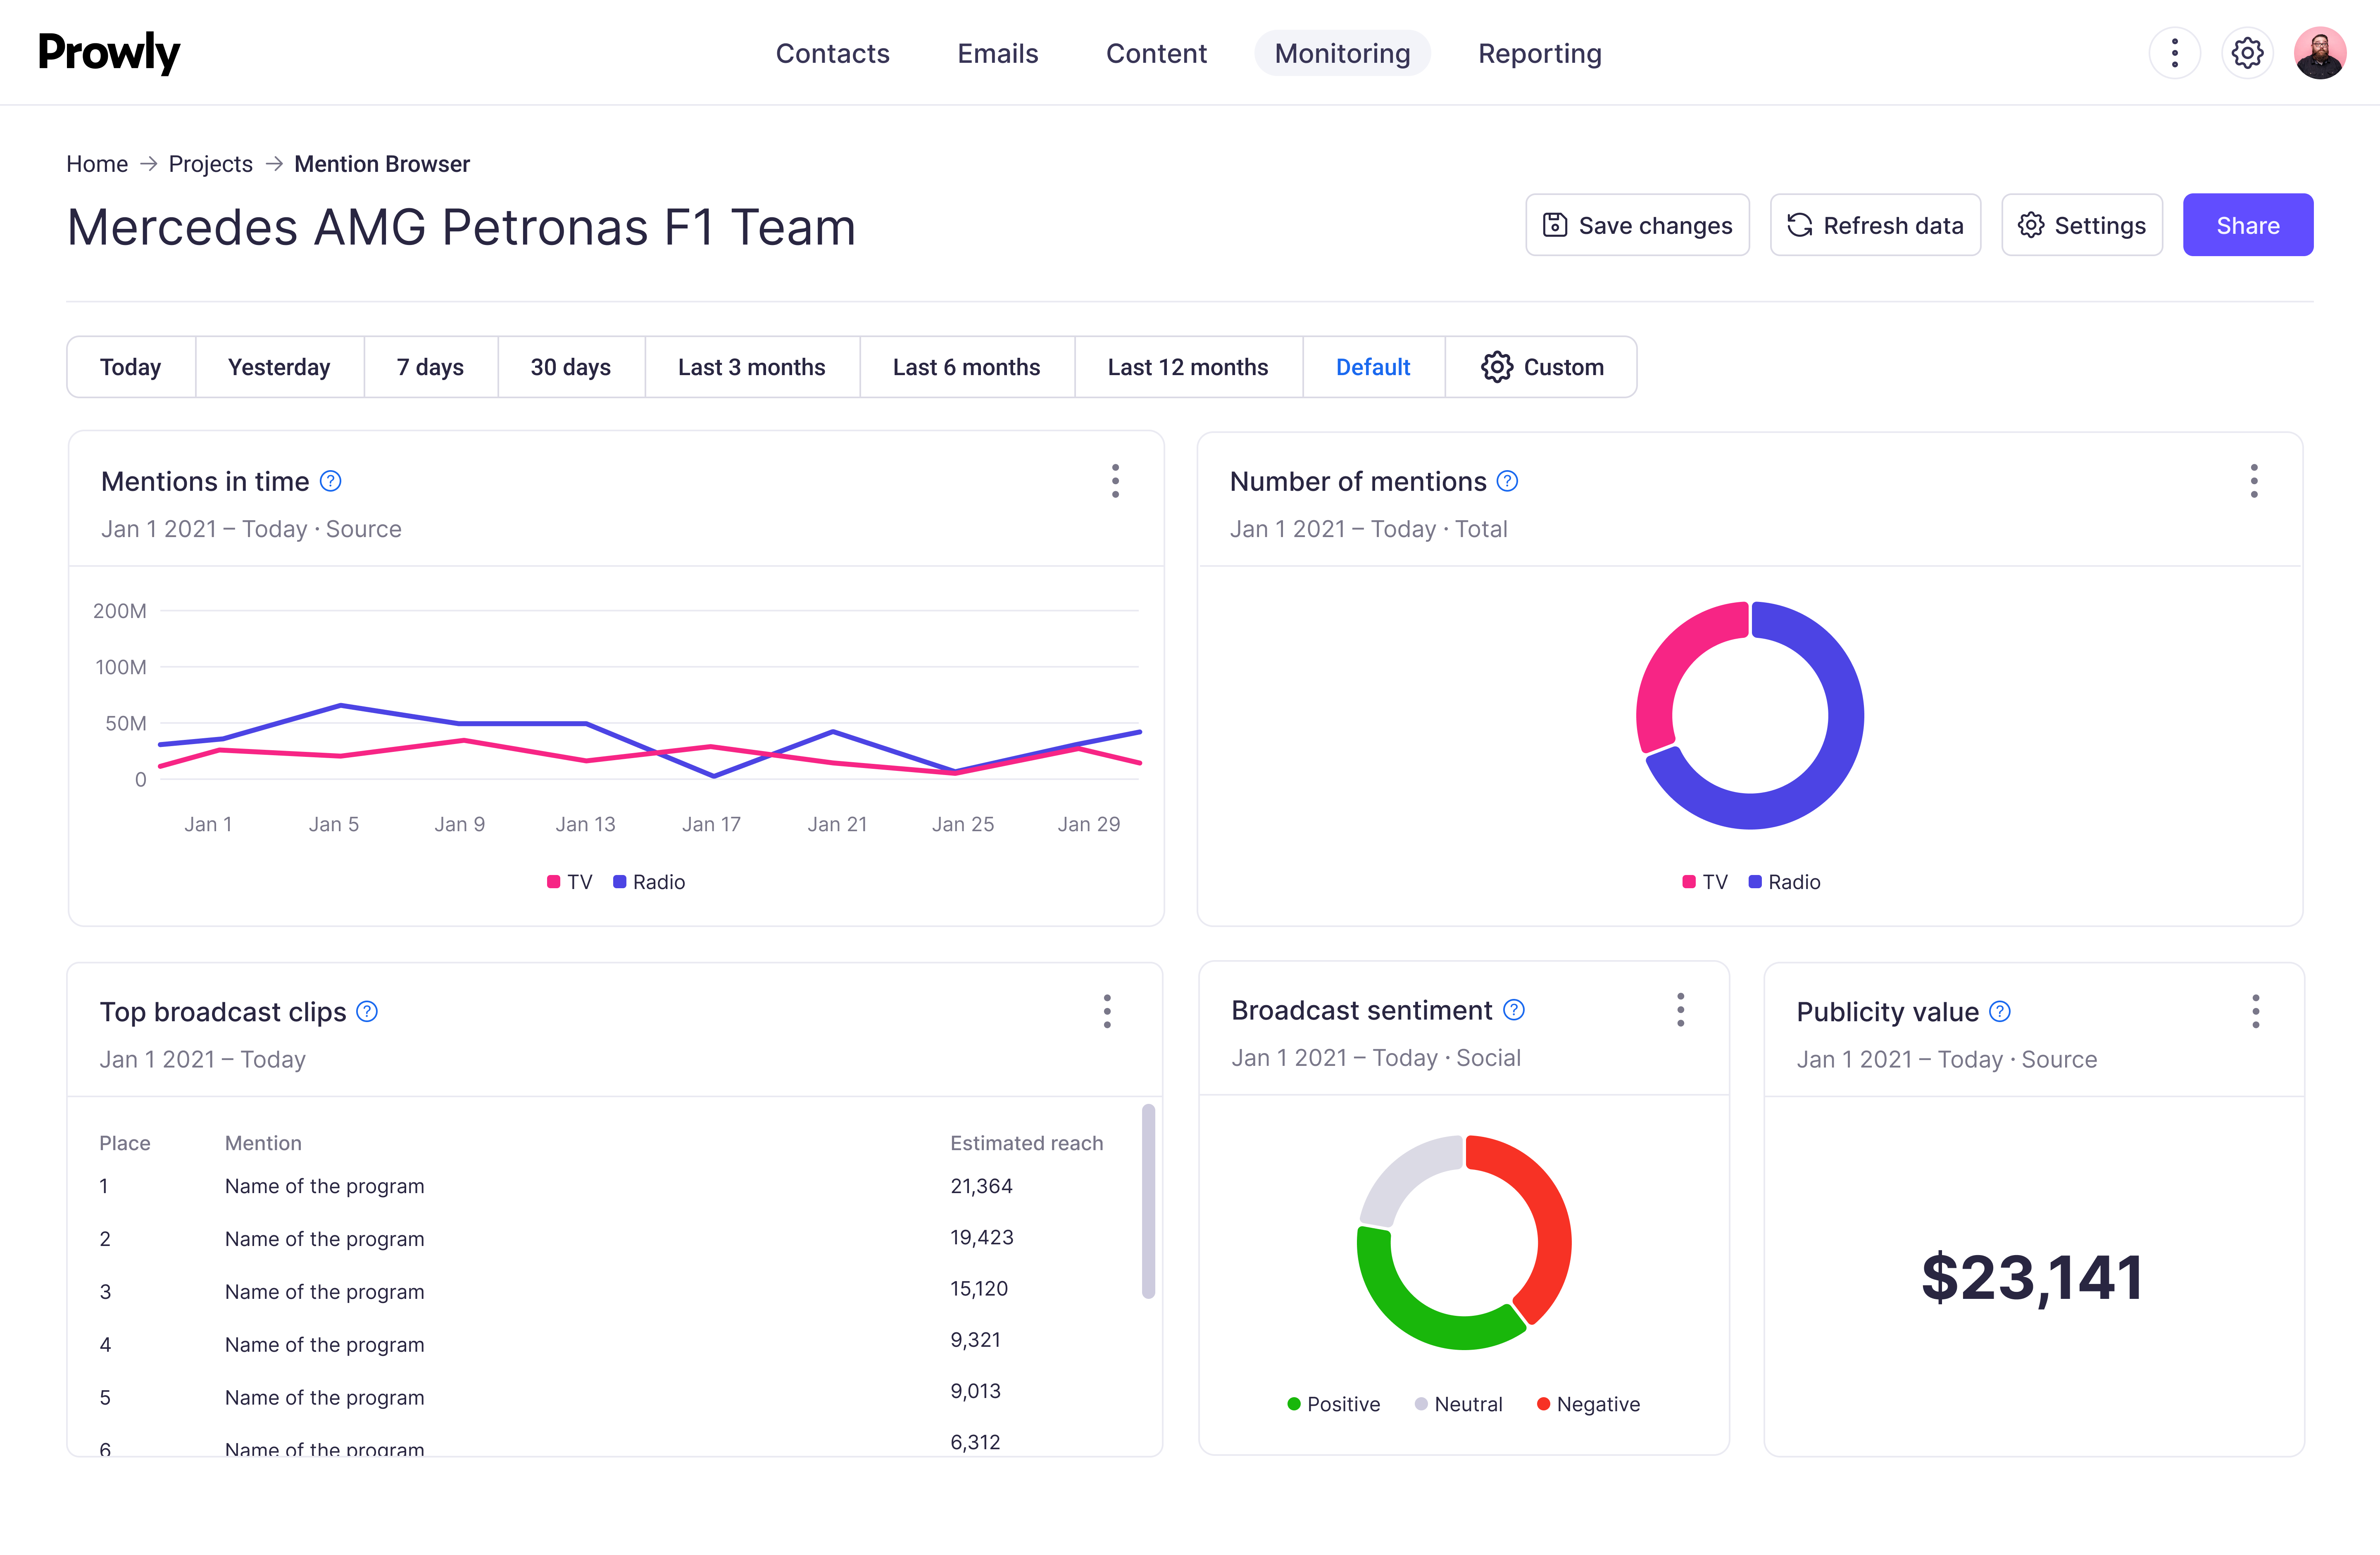
Task: Select the Last 6 months time range tab
Action: click(966, 366)
